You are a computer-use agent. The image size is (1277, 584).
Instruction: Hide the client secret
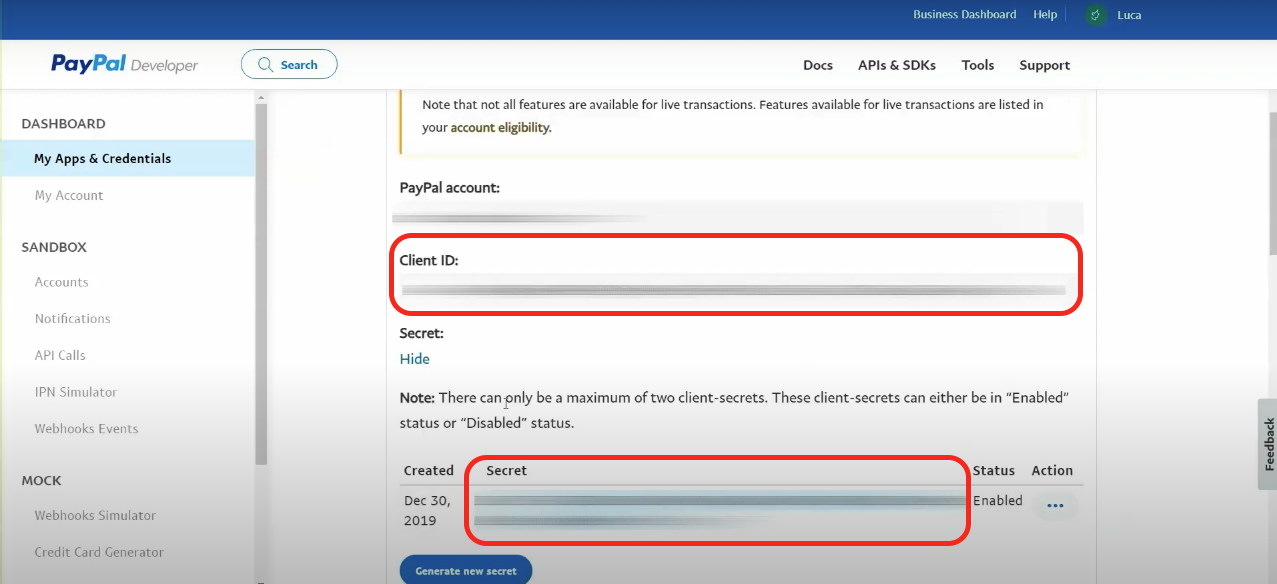click(414, 359)
